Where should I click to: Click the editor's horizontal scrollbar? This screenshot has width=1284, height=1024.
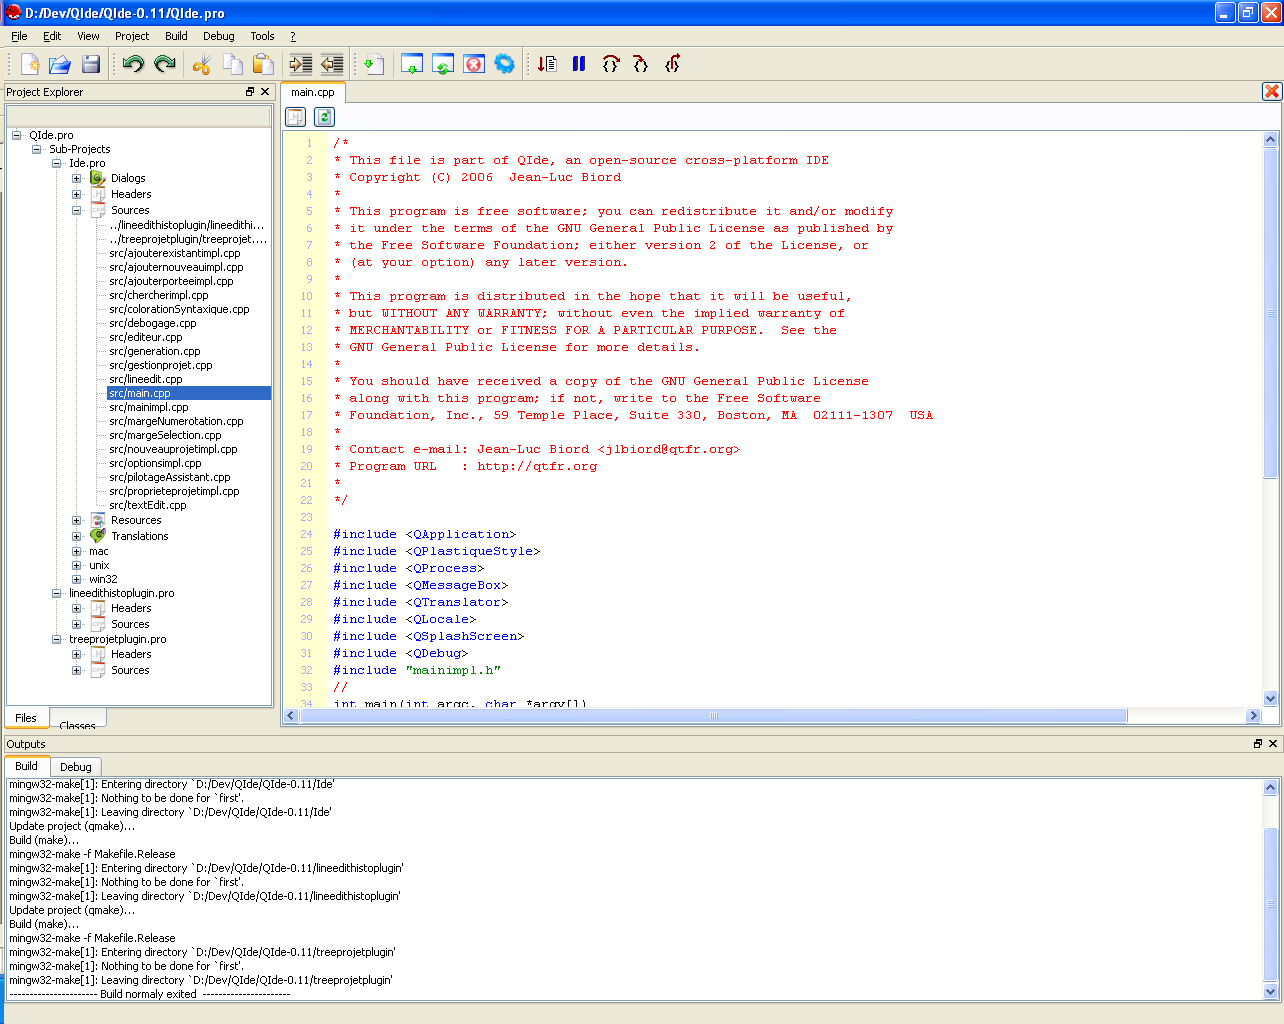[713, 715]
